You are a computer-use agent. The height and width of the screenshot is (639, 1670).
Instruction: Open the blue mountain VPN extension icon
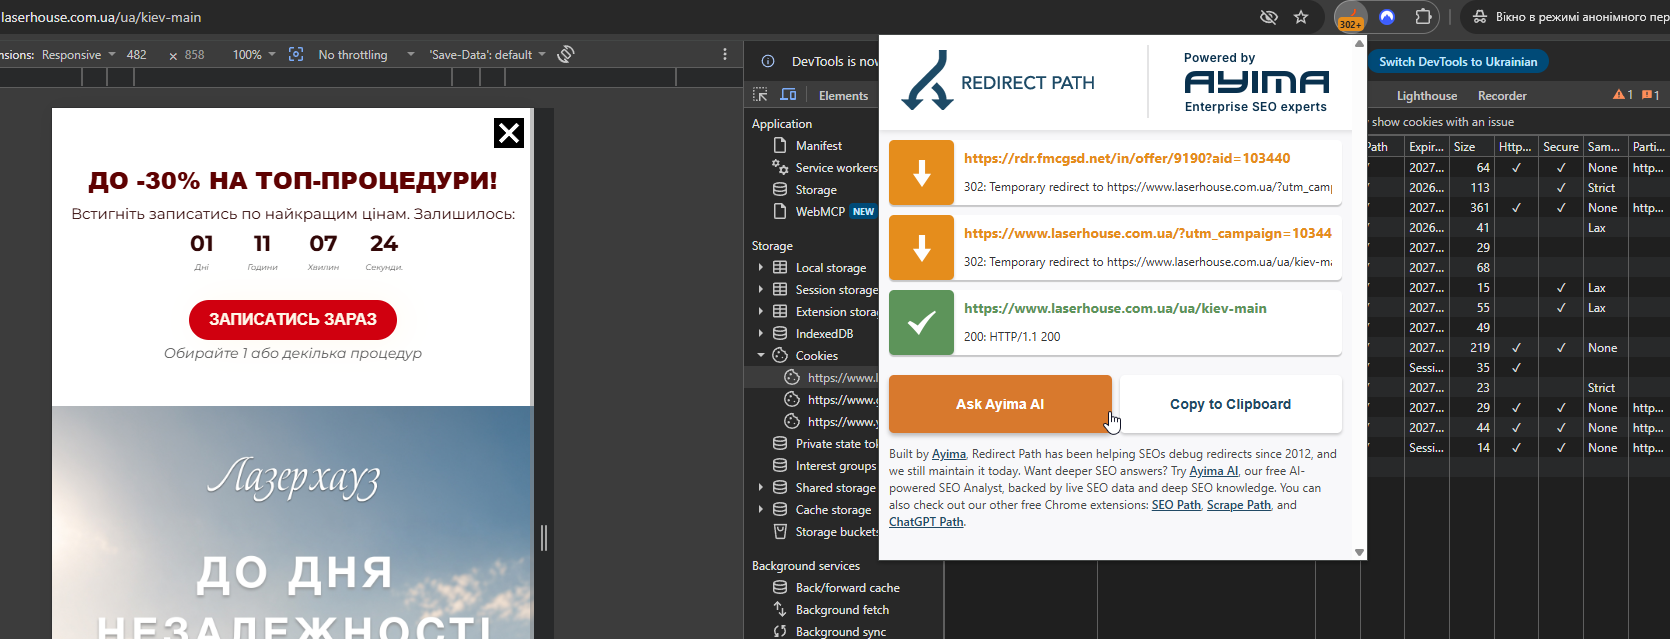[x=1387, y=17]
